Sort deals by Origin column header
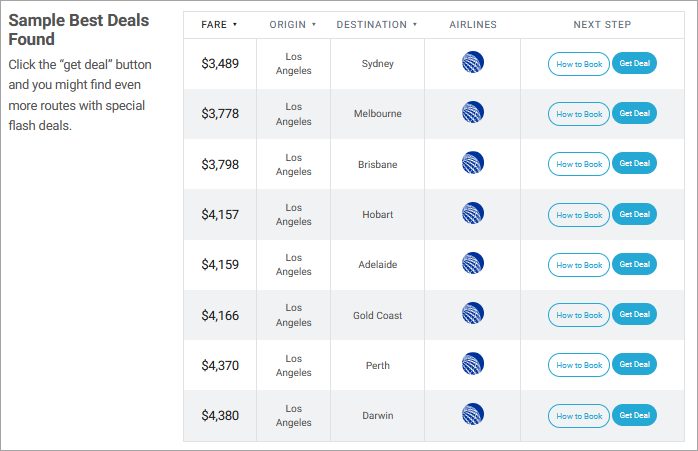 tap(293, 24)
